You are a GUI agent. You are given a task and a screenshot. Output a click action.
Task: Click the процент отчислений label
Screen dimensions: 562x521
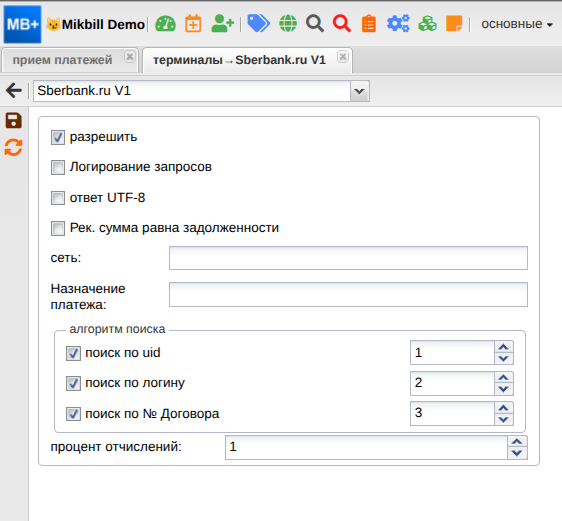(116, 447)
